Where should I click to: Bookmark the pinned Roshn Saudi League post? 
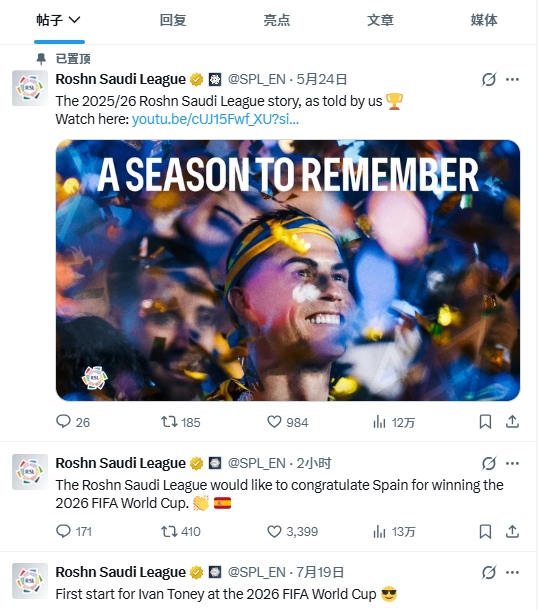pos(485,422)
